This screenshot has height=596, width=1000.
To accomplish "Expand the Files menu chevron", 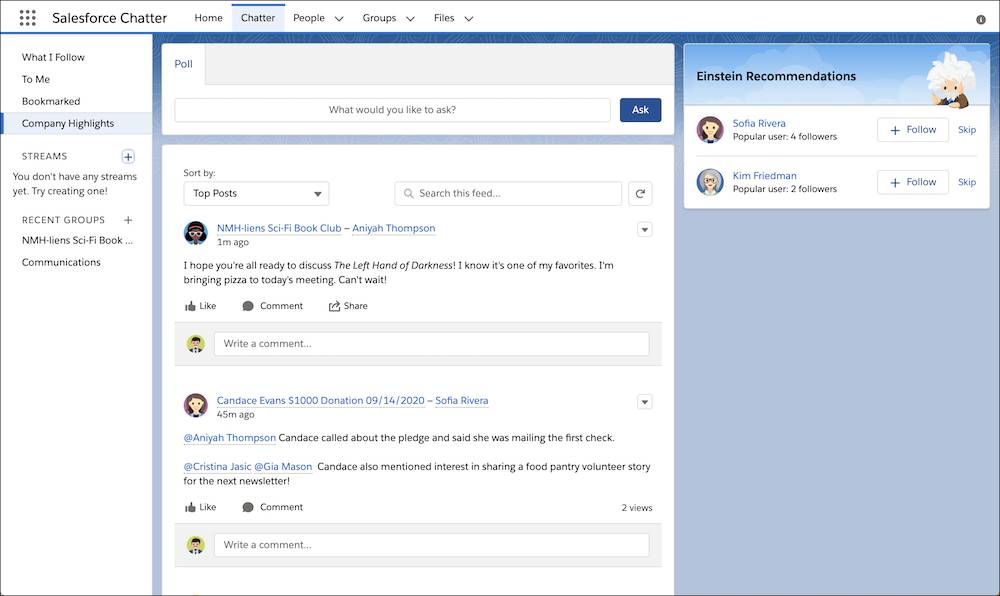I will (x=469, y=18).
